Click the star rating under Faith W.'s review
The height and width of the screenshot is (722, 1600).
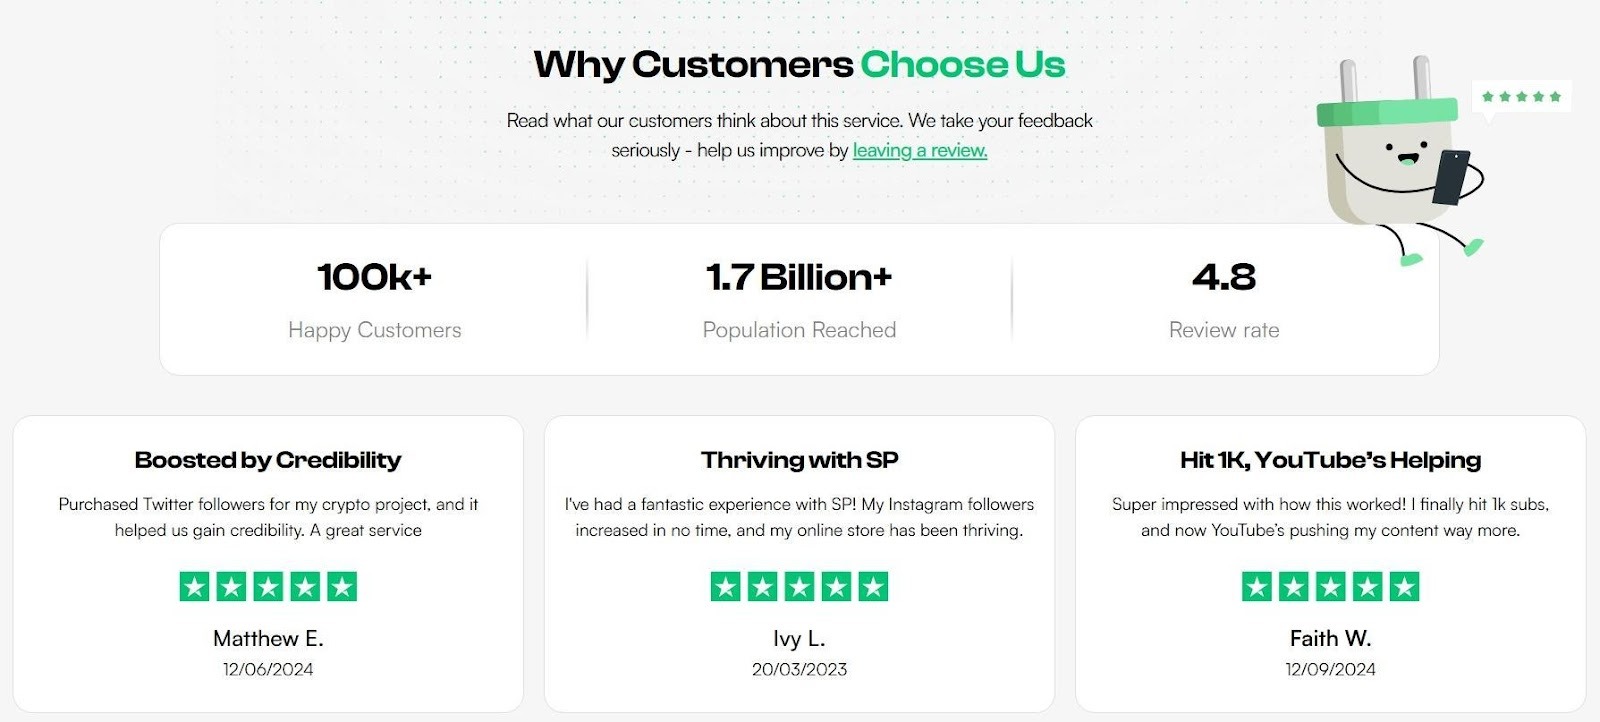(x=1330, y=587)
